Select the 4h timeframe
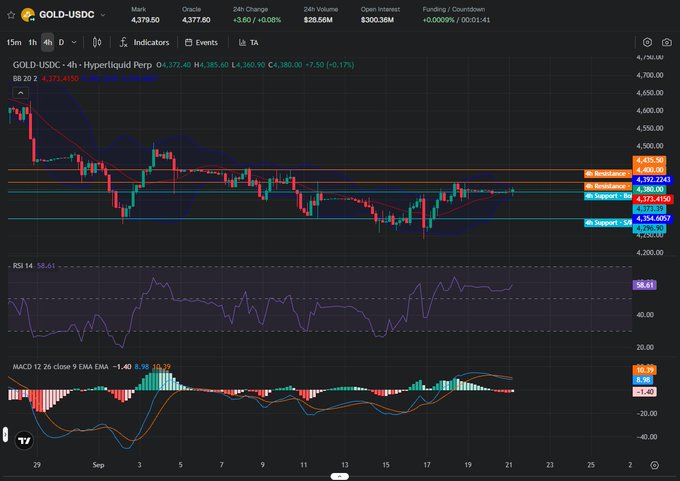The width and height of the screenshot is (680, 481). 48,43
